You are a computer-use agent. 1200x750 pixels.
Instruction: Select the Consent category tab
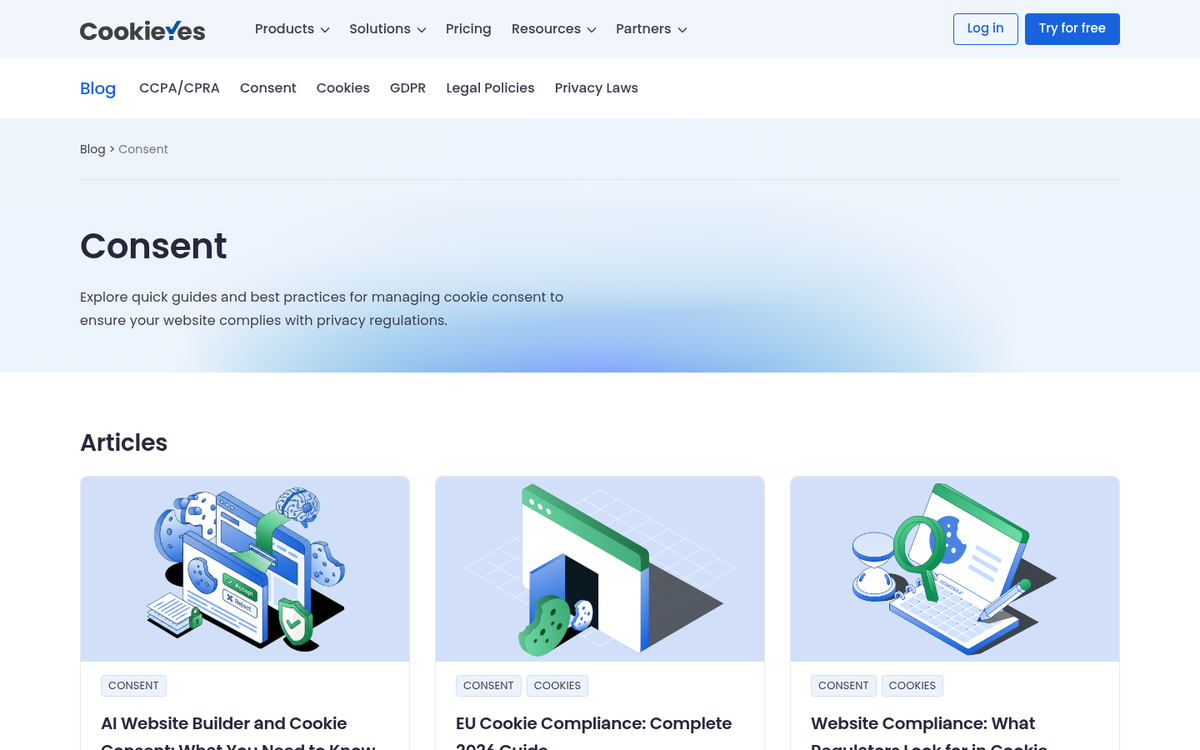coord(268,88)
